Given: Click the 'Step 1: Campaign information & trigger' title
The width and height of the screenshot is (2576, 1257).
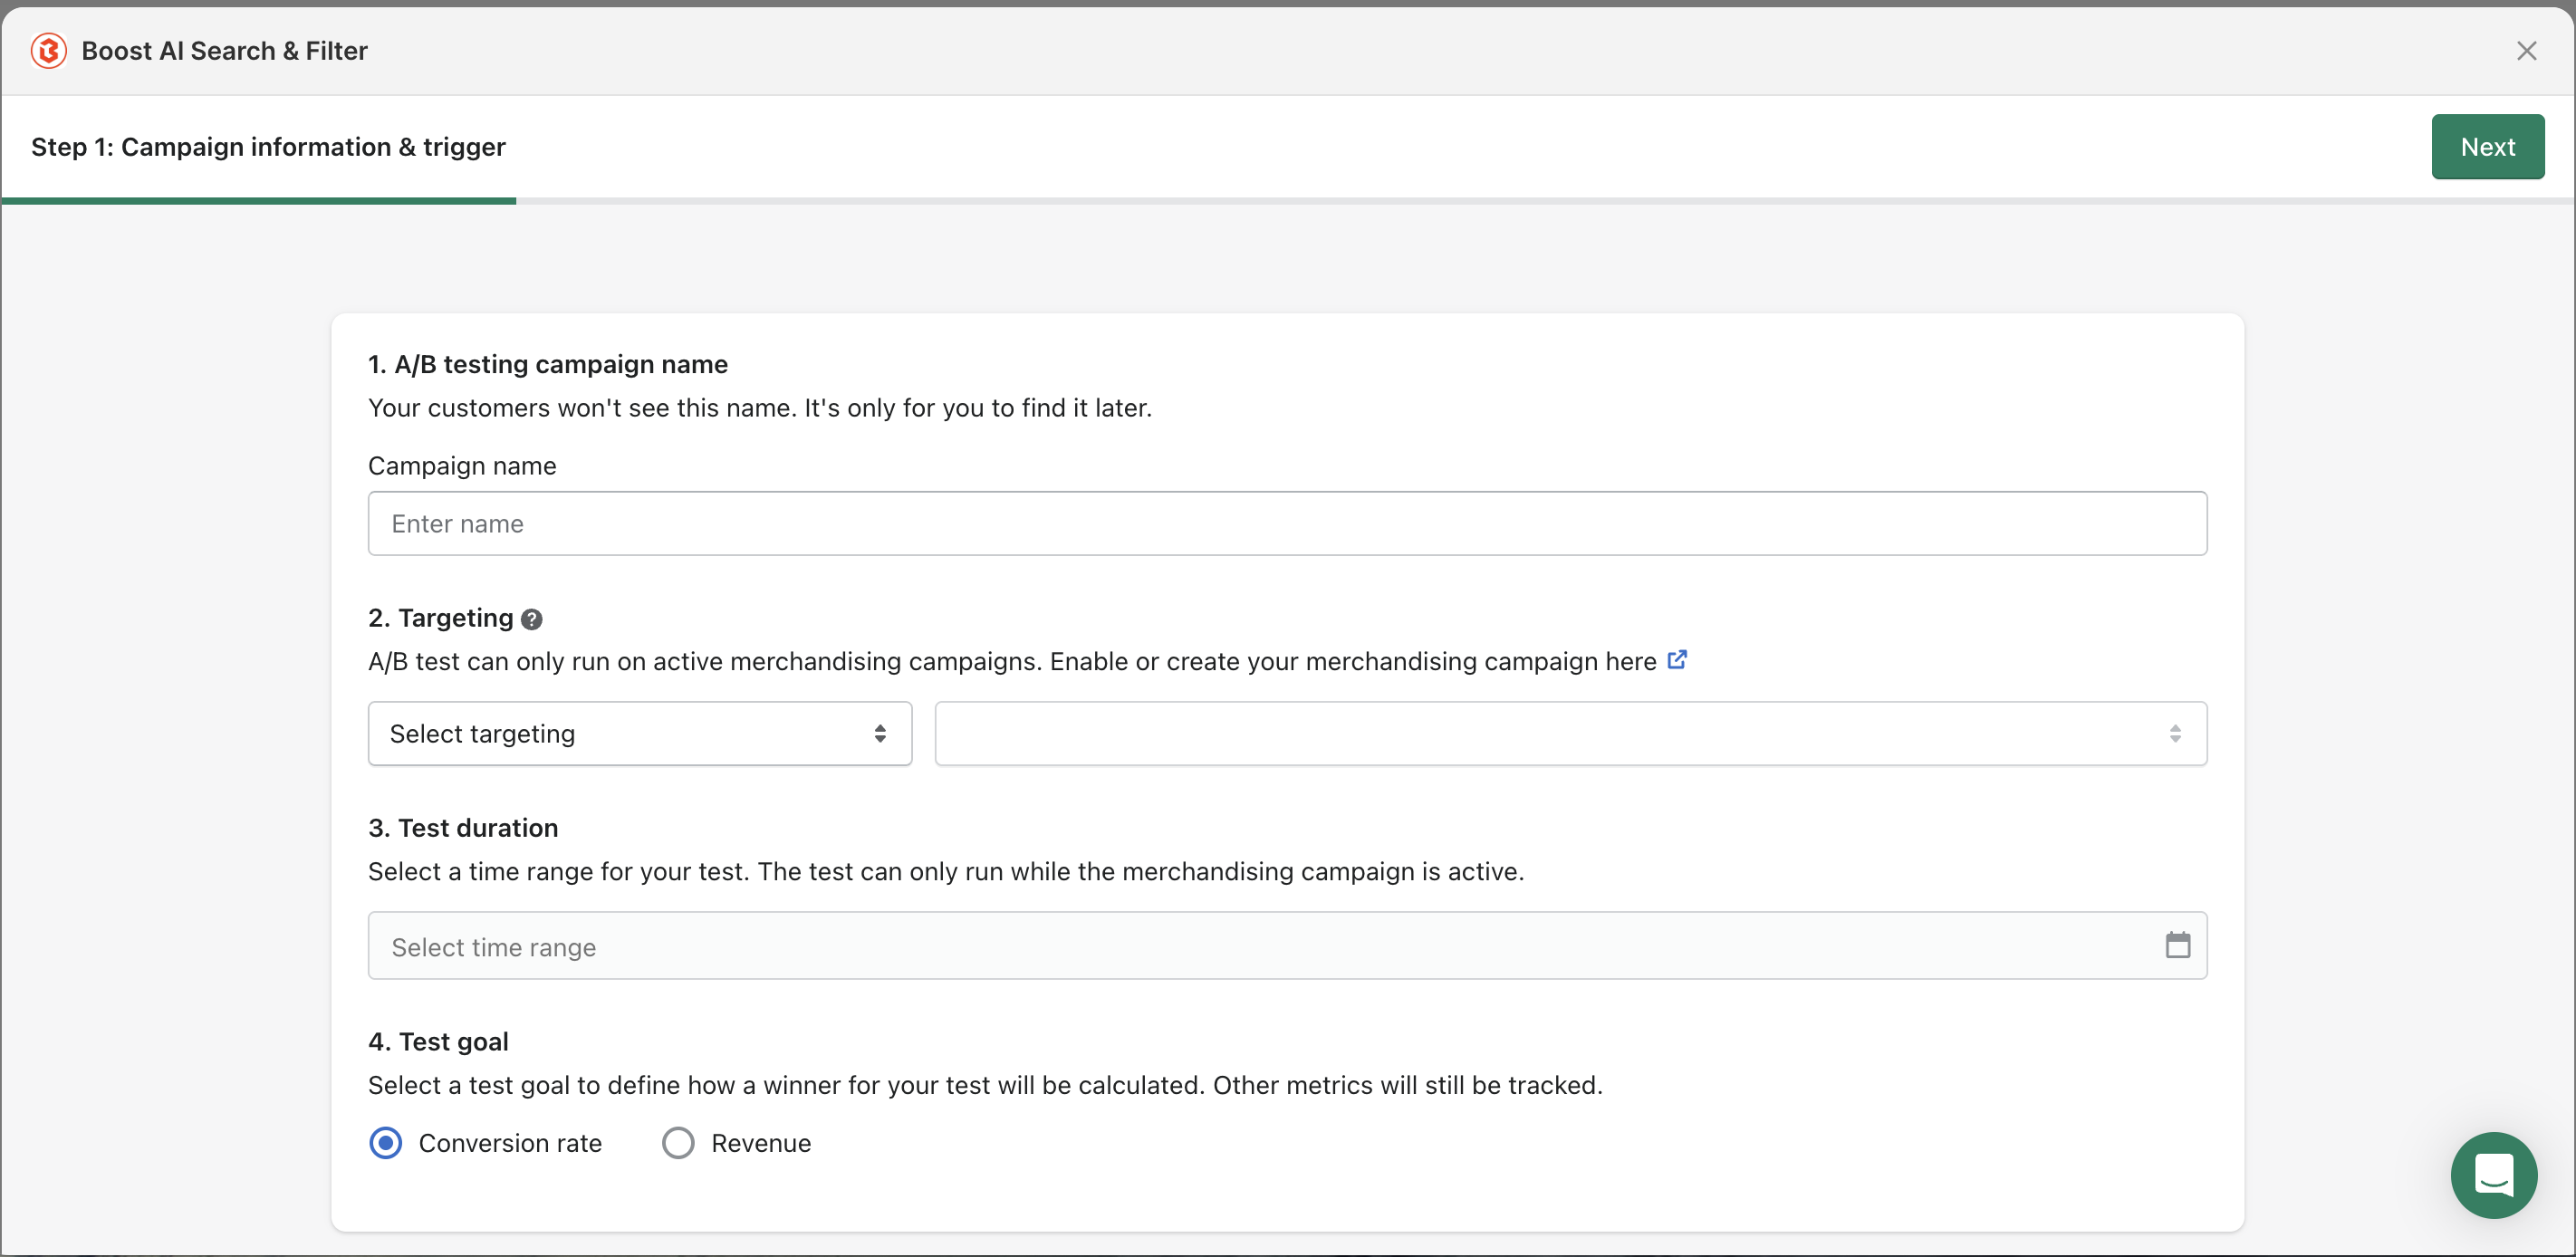Looking at the screenshot, I should point(268,147).
